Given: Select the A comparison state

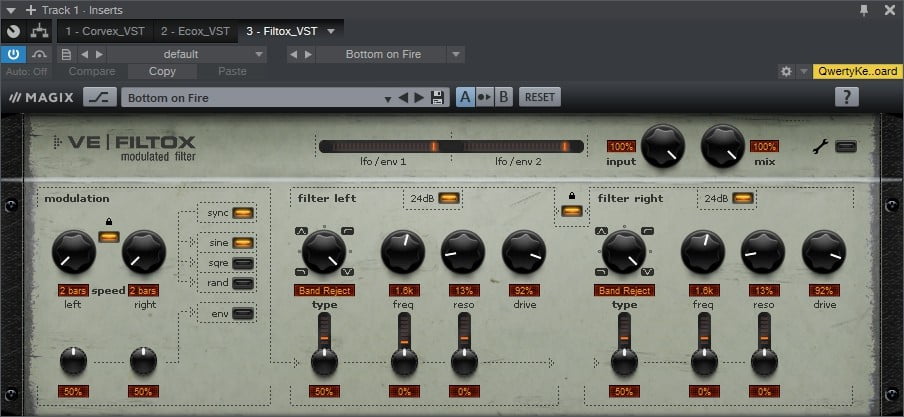Looking at the screenshot, I should [x=465, y=97].
